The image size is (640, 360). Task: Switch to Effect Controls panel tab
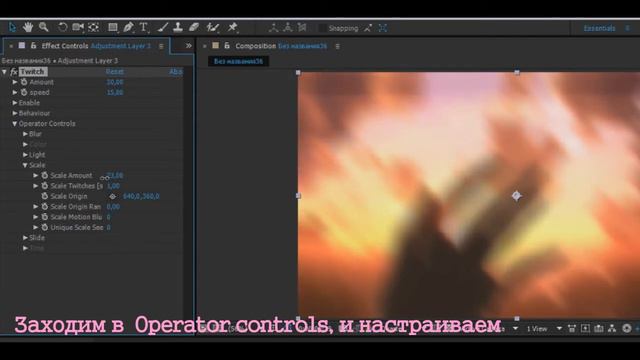pyautogui.click(x=96, y=46)
